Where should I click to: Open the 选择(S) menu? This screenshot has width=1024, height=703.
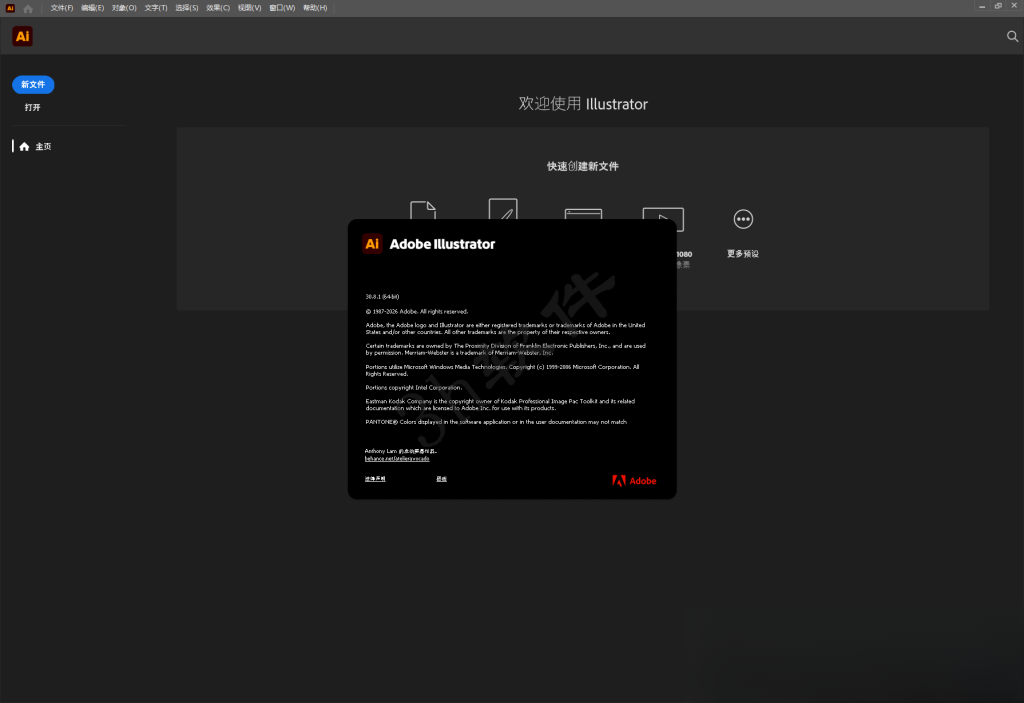click(187, 8)
